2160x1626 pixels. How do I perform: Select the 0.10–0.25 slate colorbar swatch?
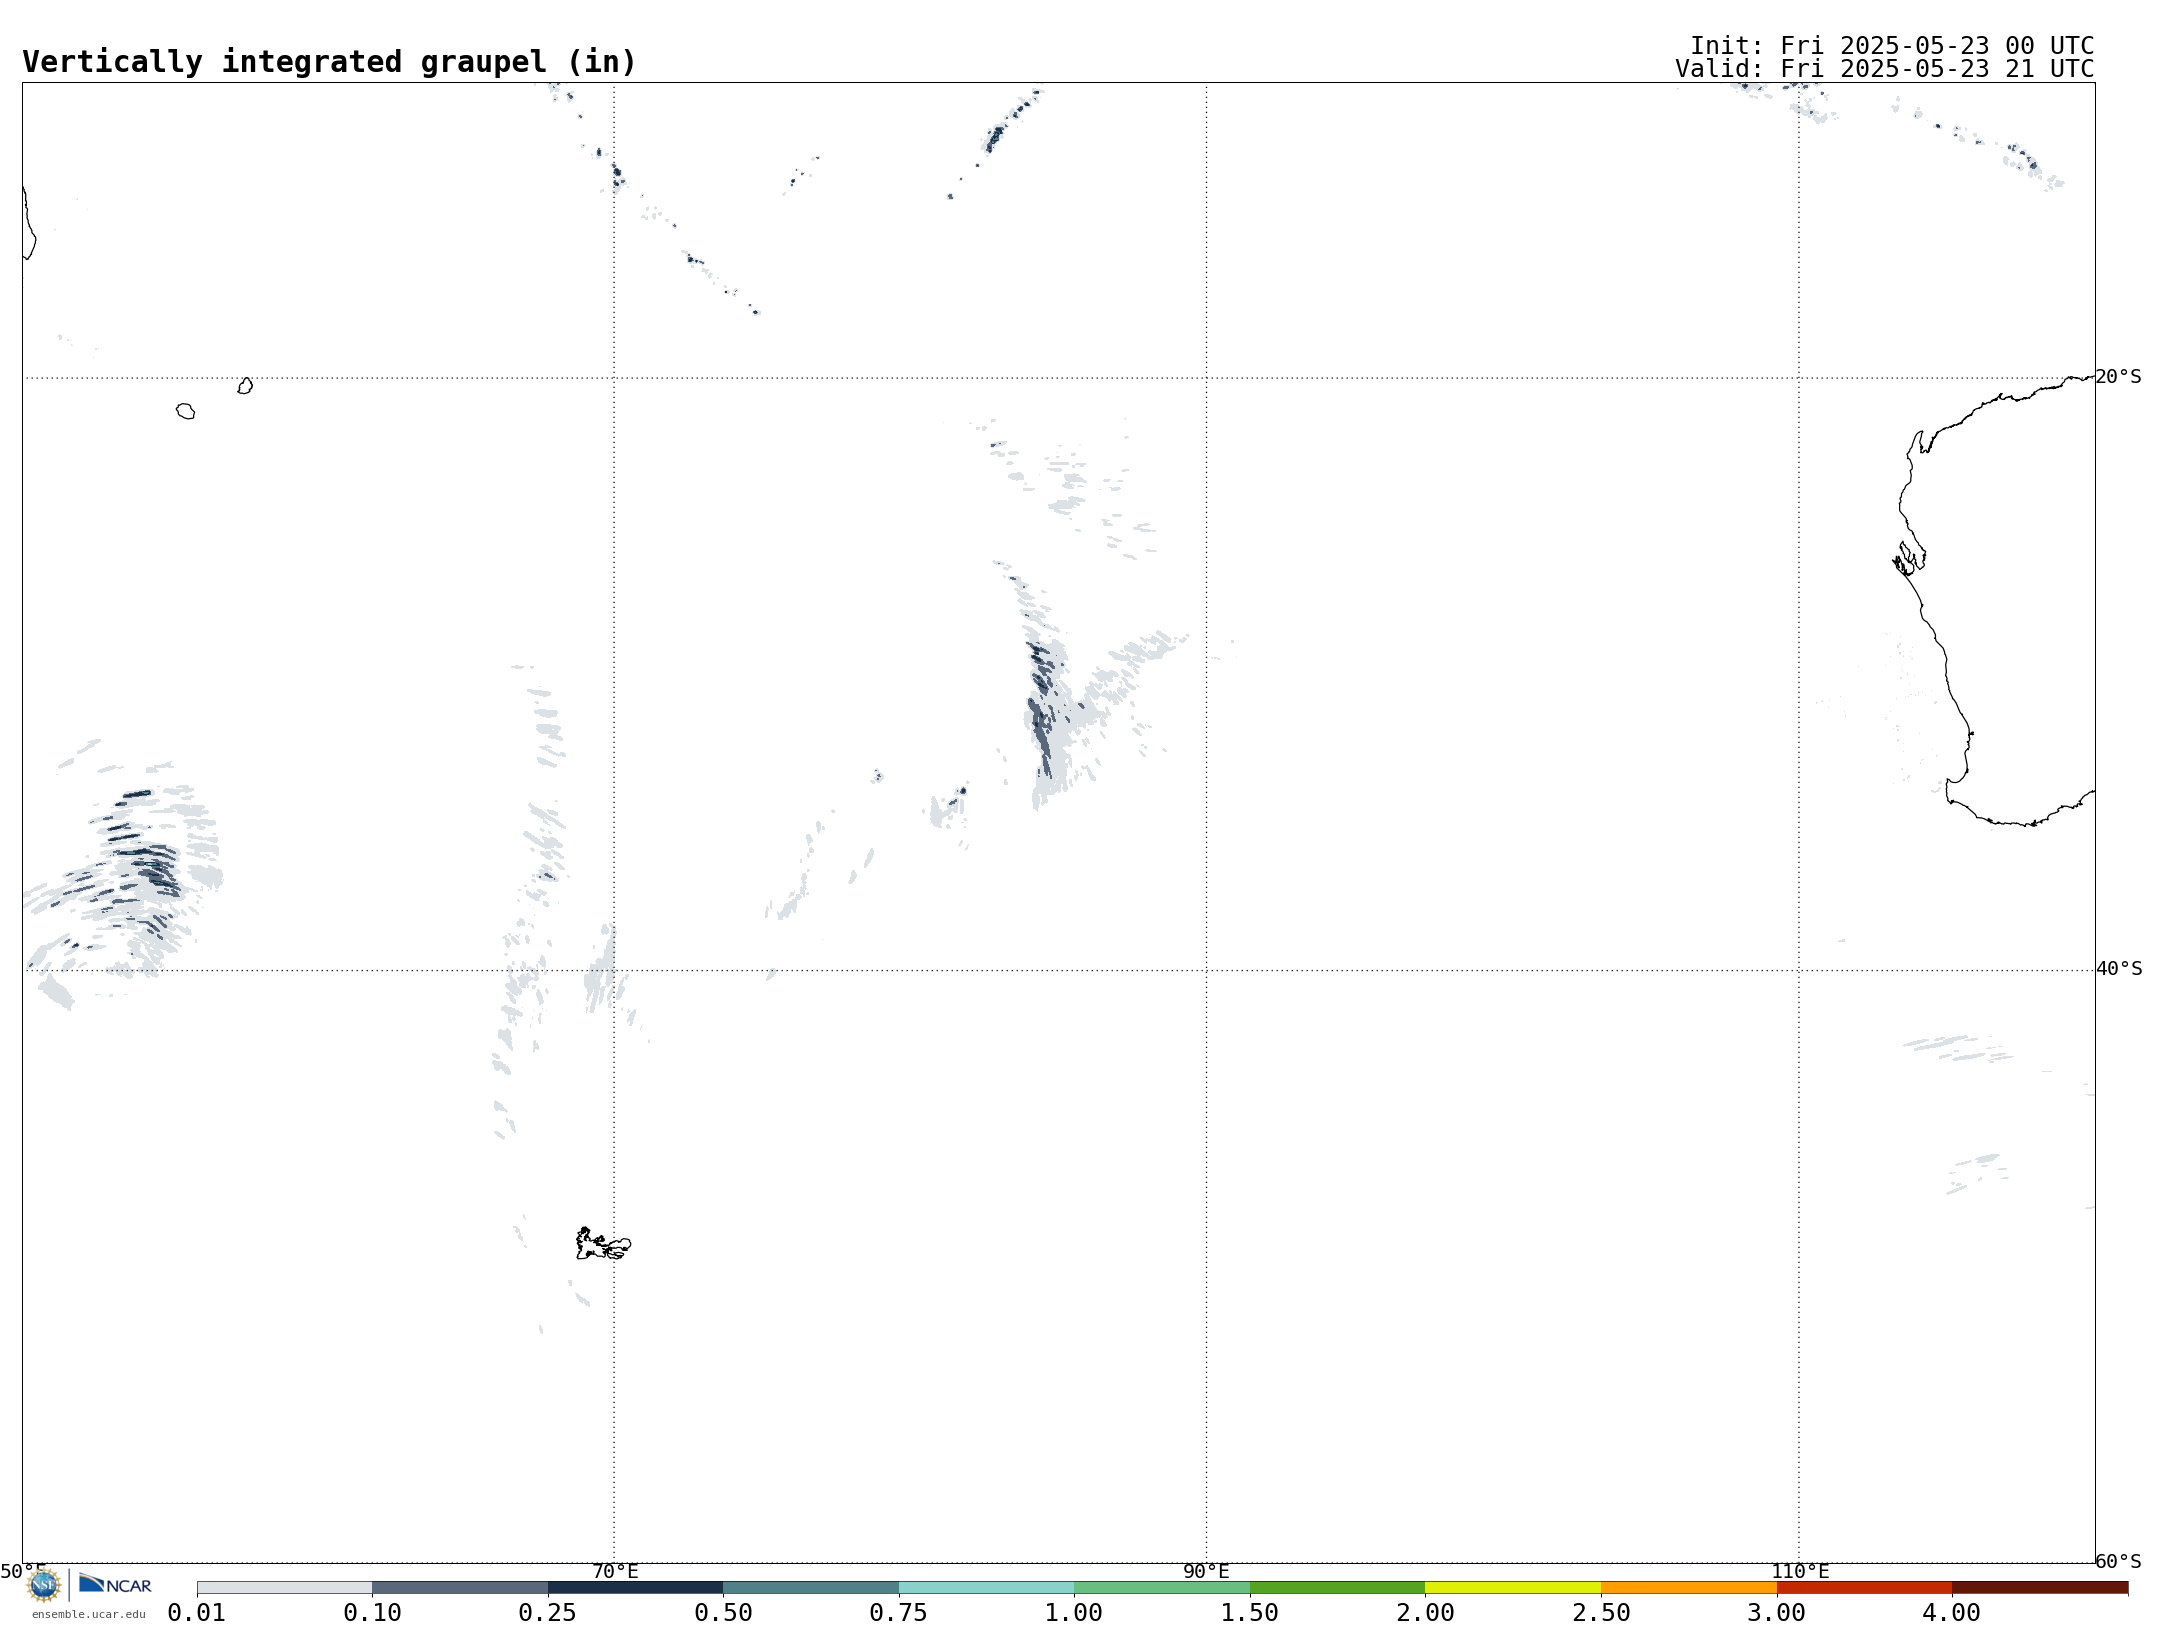click(x=460, y=1588)
